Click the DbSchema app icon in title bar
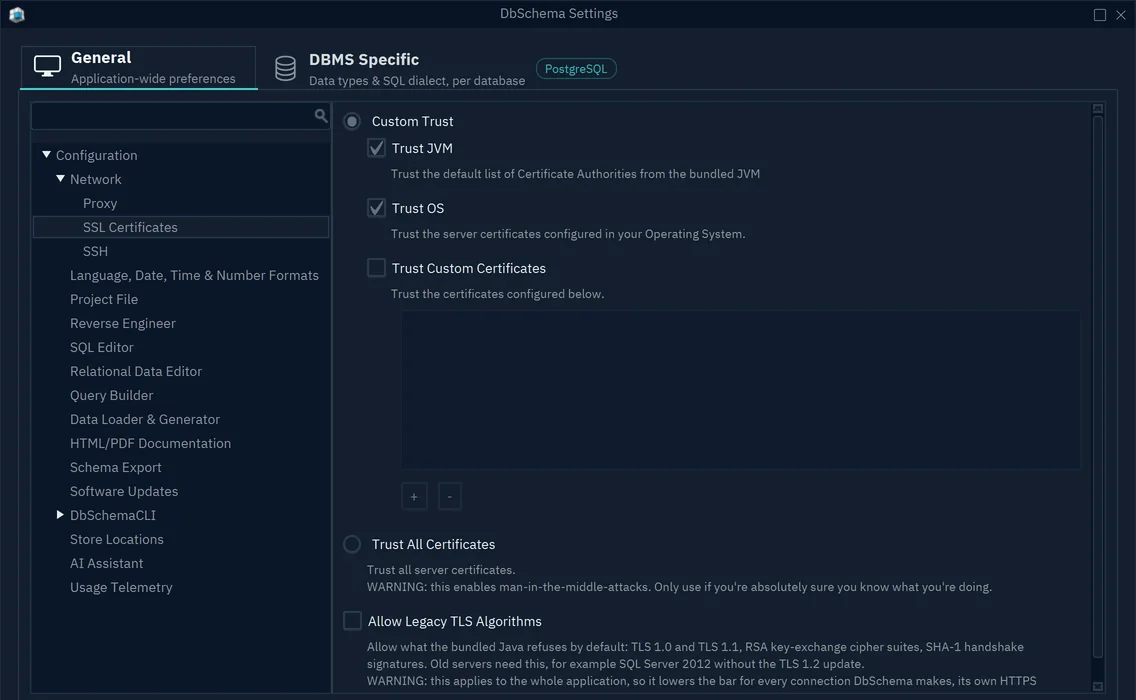The image size is (1136, 700). coord(17,14)
